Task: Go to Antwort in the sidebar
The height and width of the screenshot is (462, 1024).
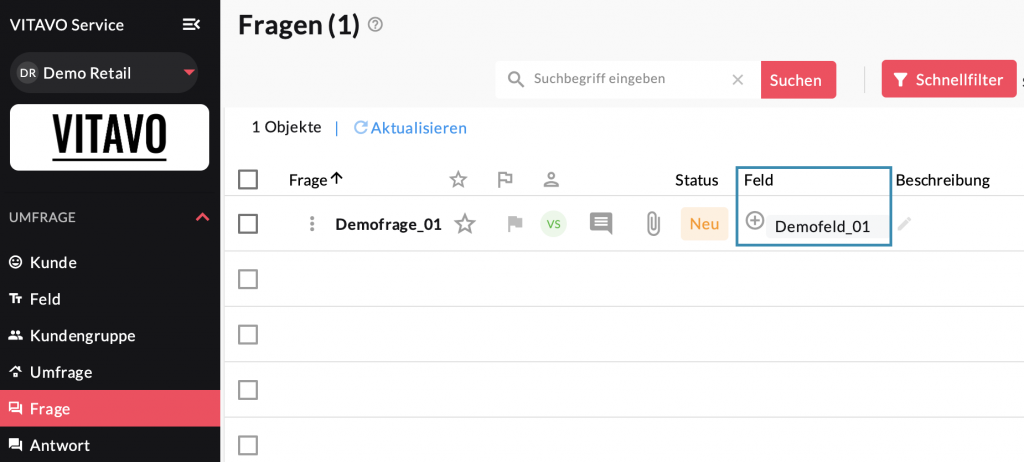Action: (x=60, y=445)
